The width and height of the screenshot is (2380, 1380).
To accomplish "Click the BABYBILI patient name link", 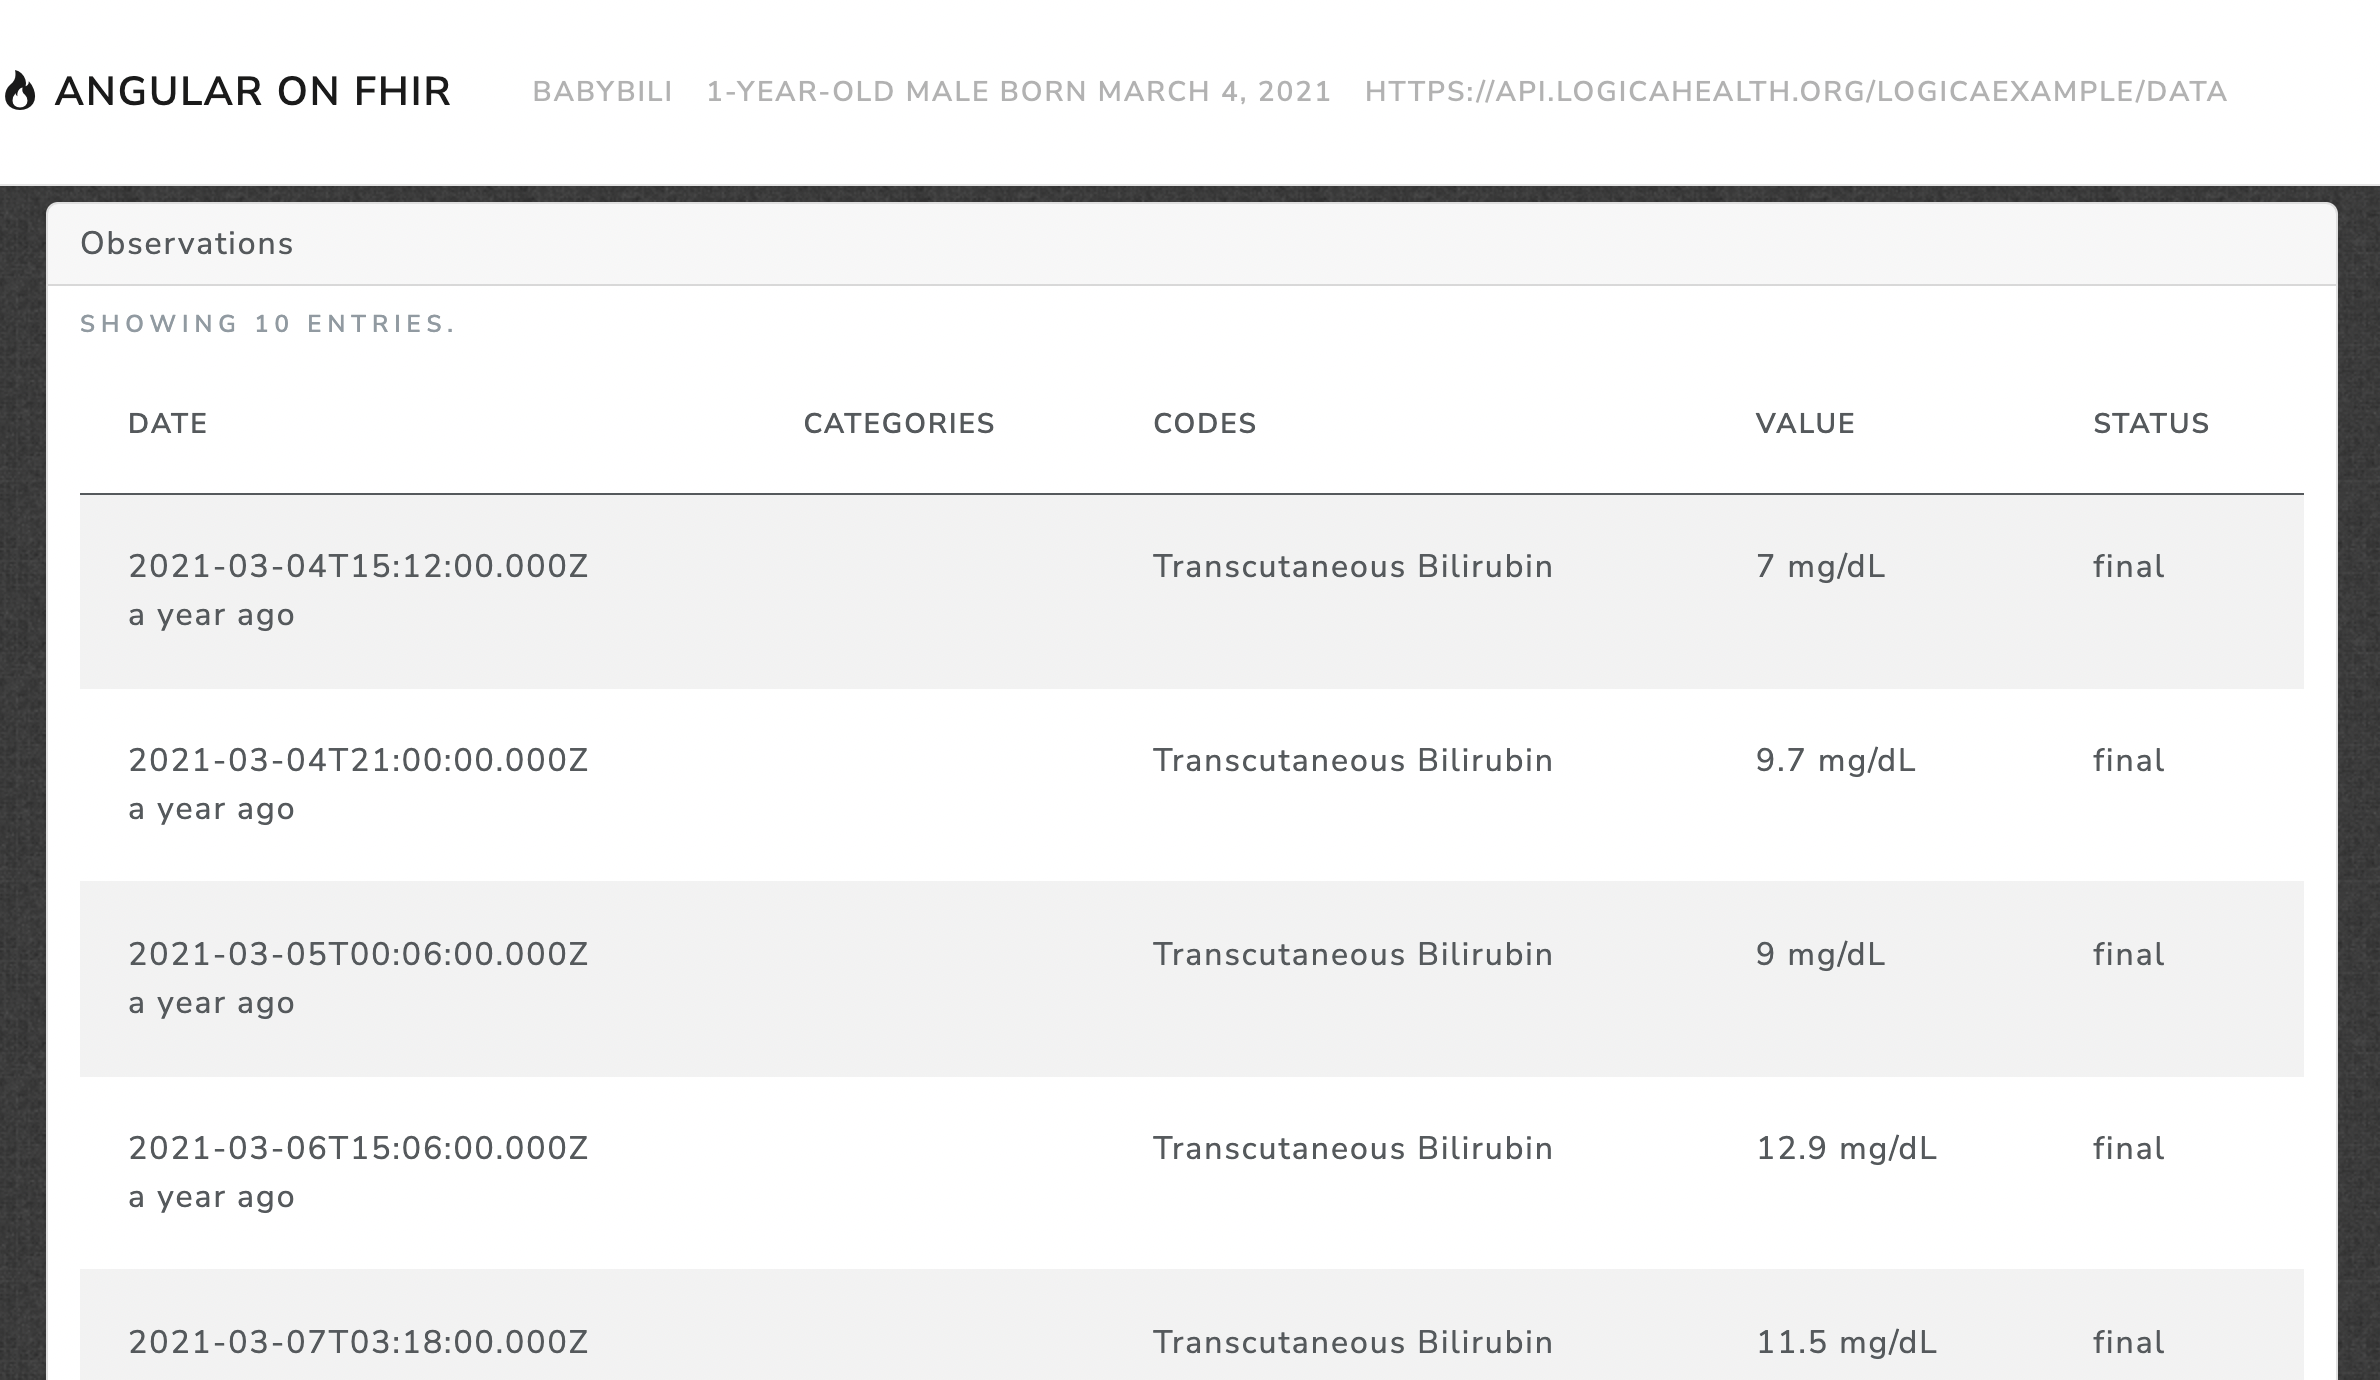I will click(x=602, y=91).
